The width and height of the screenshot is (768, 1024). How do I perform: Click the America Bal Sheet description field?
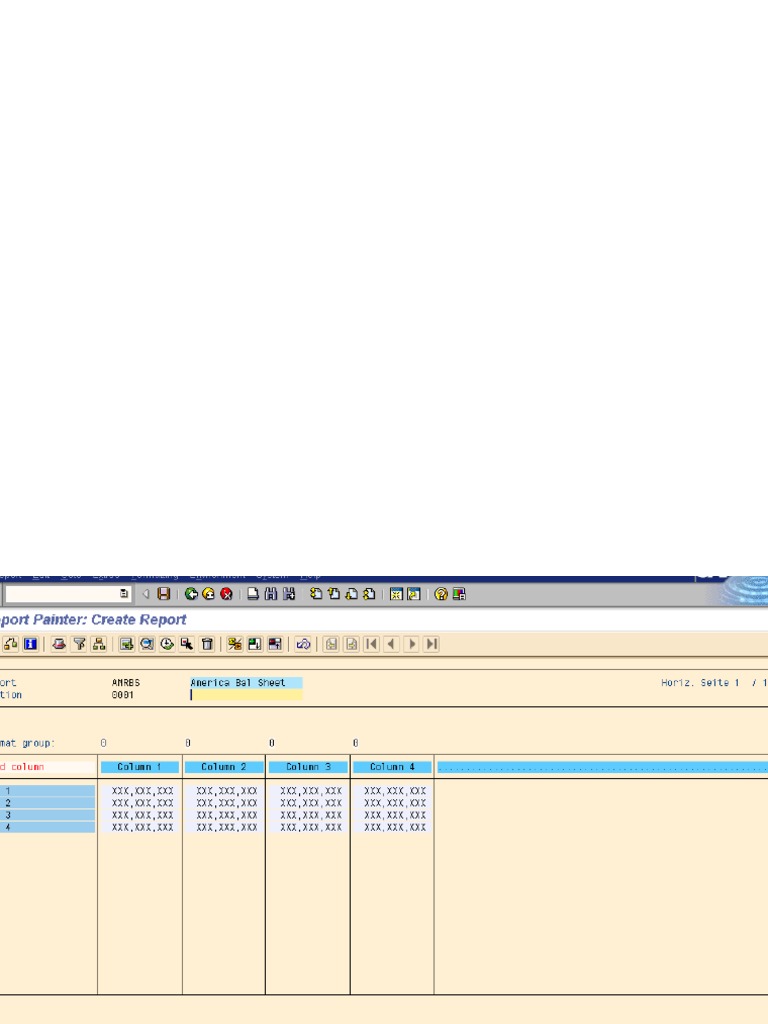(246, 683)
